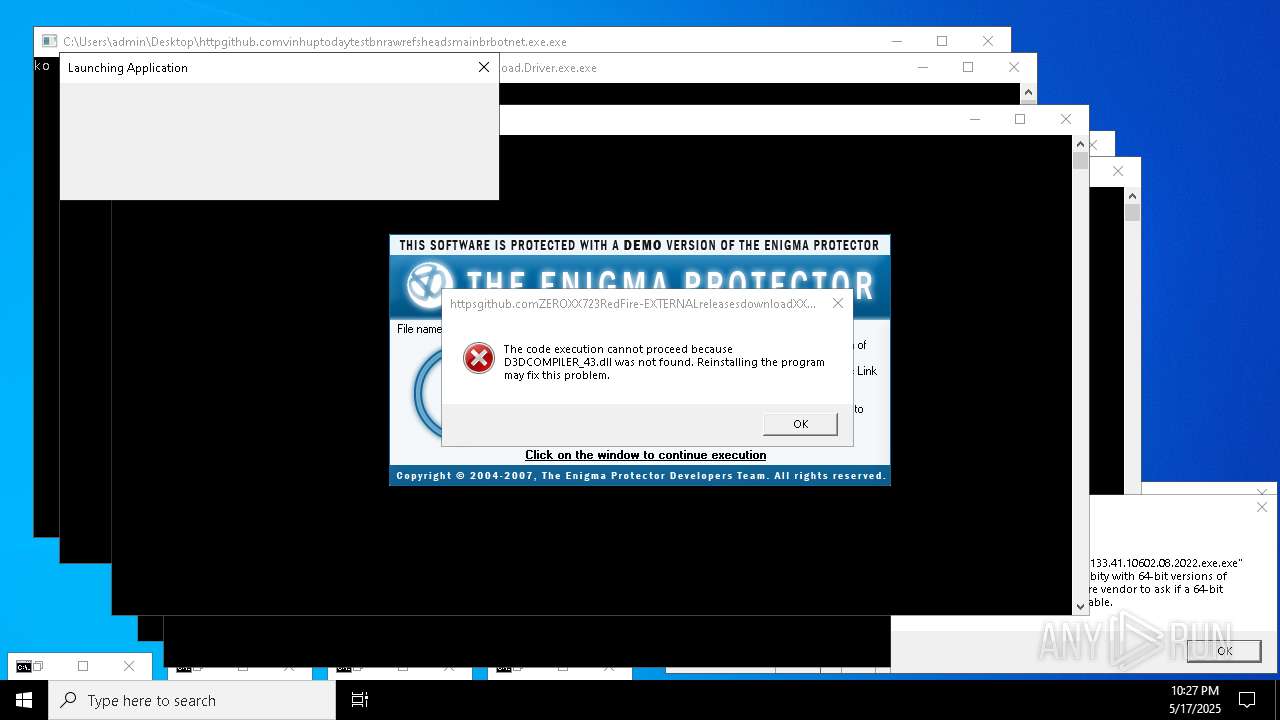Click OK in the 64-bit compatibility dialog
The width and height of the screenshot is (1280, 720).
click(x=1224, y=650)
